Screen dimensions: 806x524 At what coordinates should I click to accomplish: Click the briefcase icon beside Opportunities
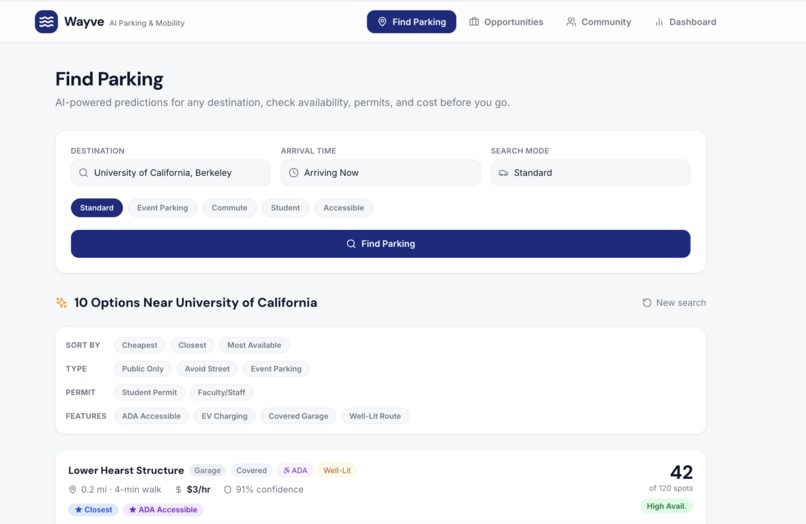click(474, 22)
